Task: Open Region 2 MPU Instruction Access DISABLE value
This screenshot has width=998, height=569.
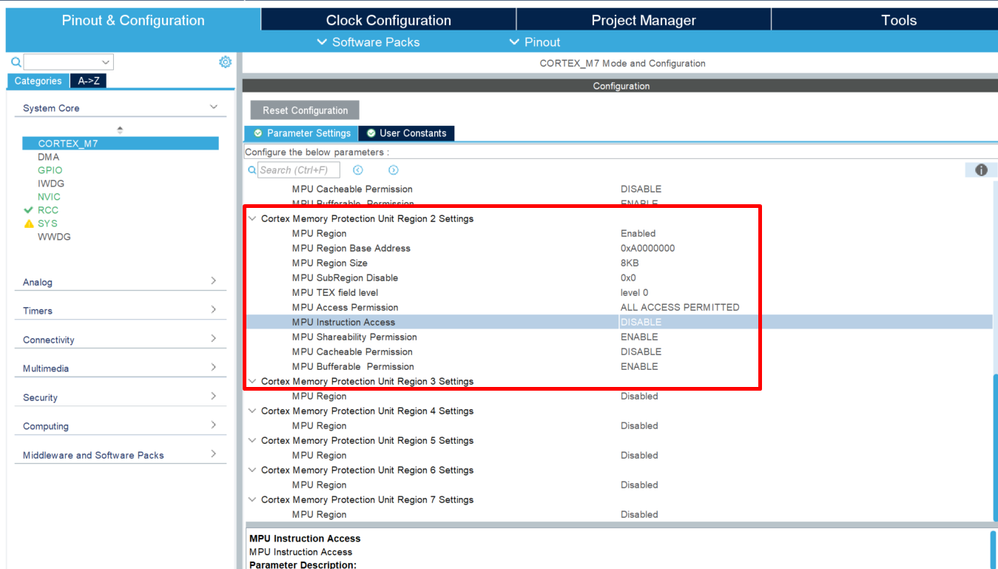Action: click(x=641, y=322)
